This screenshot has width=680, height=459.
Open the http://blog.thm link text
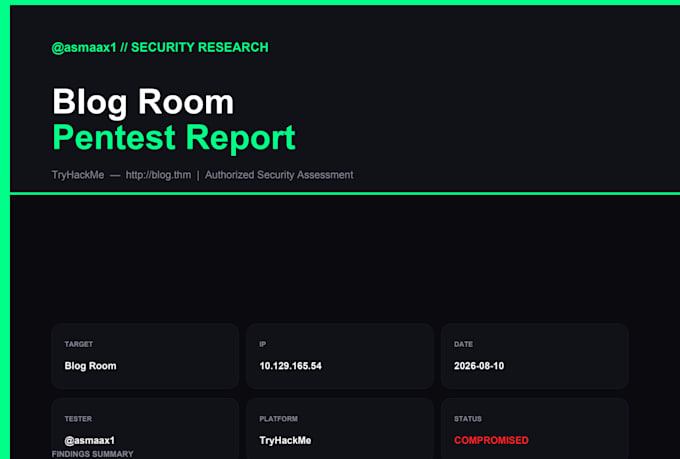click(158, 175)
